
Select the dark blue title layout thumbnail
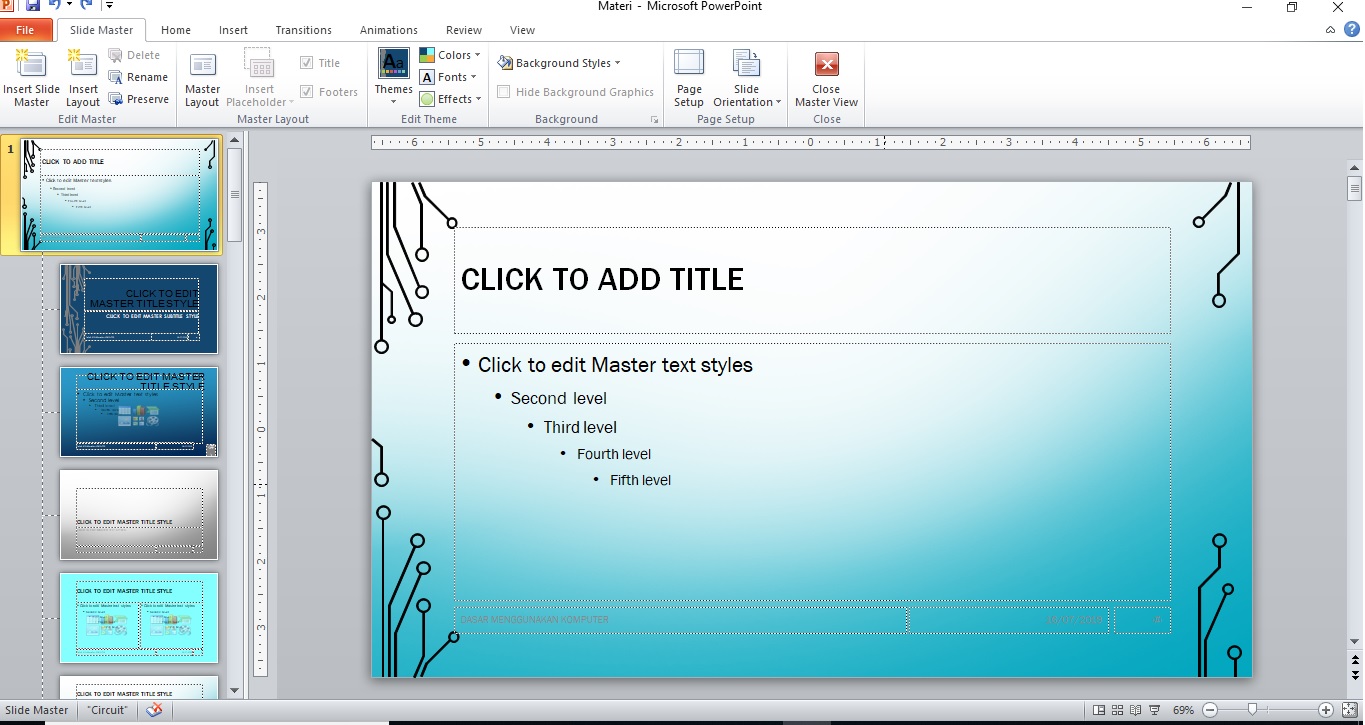coord(139,309)
